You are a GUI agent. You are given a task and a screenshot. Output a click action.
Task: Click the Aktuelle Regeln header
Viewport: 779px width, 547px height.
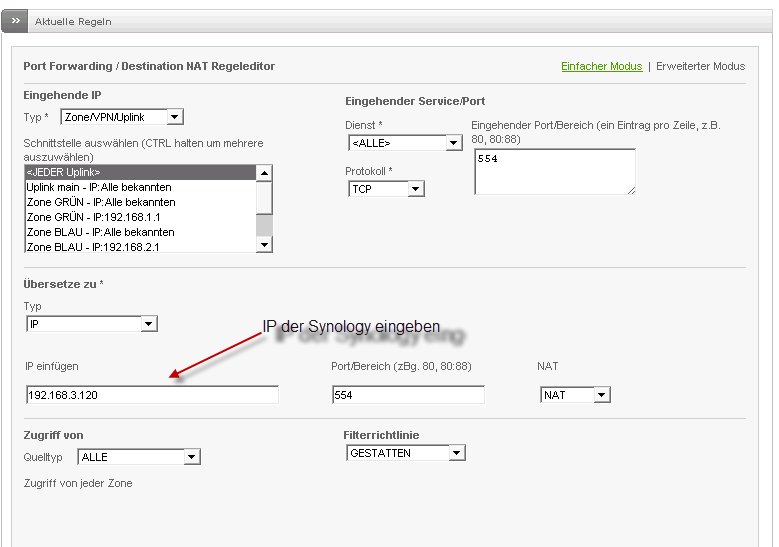tap(74, 21)
